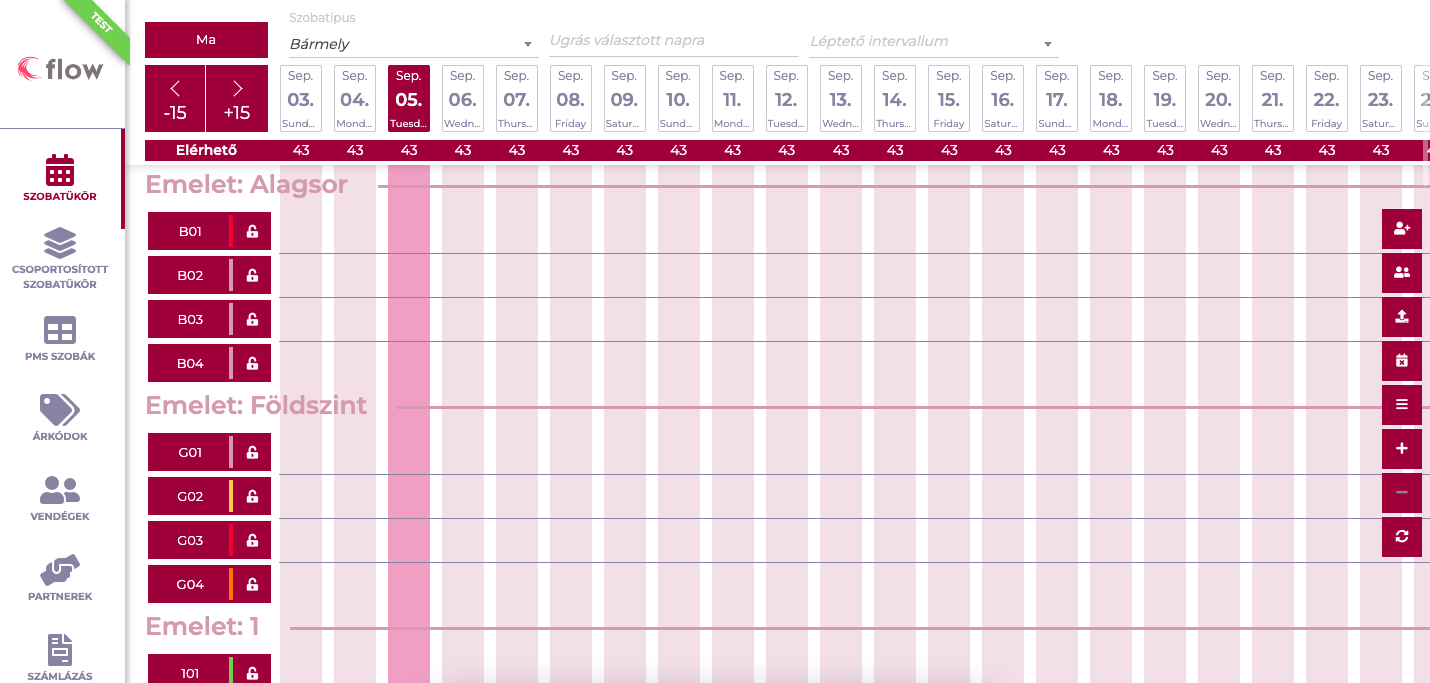Open the hamburger list icon on right
This screenshot has width=1430, height=683.
(x=1401, y=405)
